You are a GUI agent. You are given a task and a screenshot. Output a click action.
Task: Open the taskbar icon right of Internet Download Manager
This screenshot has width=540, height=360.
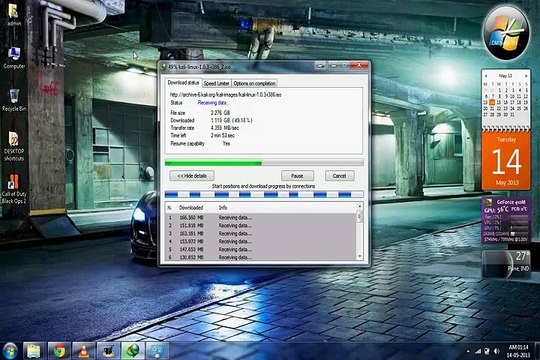click(158, 351)
